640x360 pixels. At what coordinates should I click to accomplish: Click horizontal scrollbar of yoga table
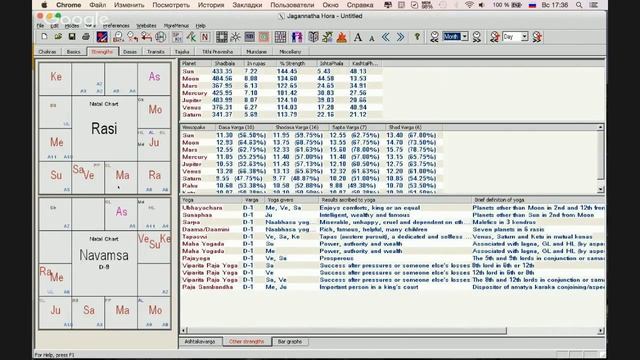(x=346, y=331)
